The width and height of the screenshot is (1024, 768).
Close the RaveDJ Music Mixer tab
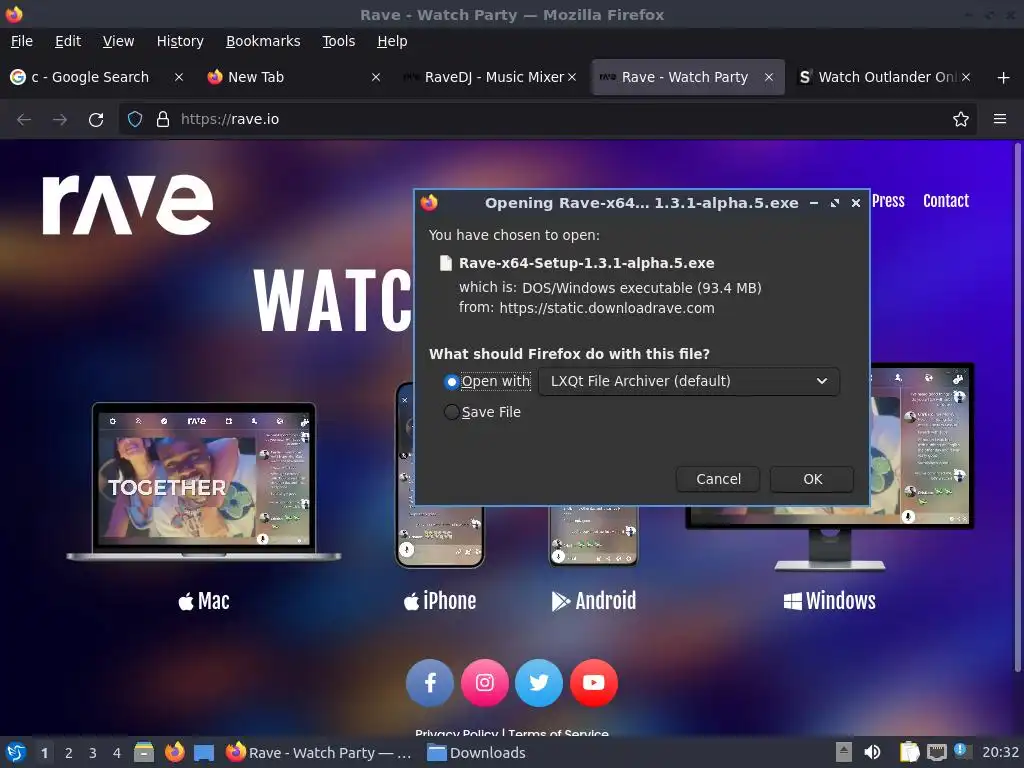pos(572,77)
